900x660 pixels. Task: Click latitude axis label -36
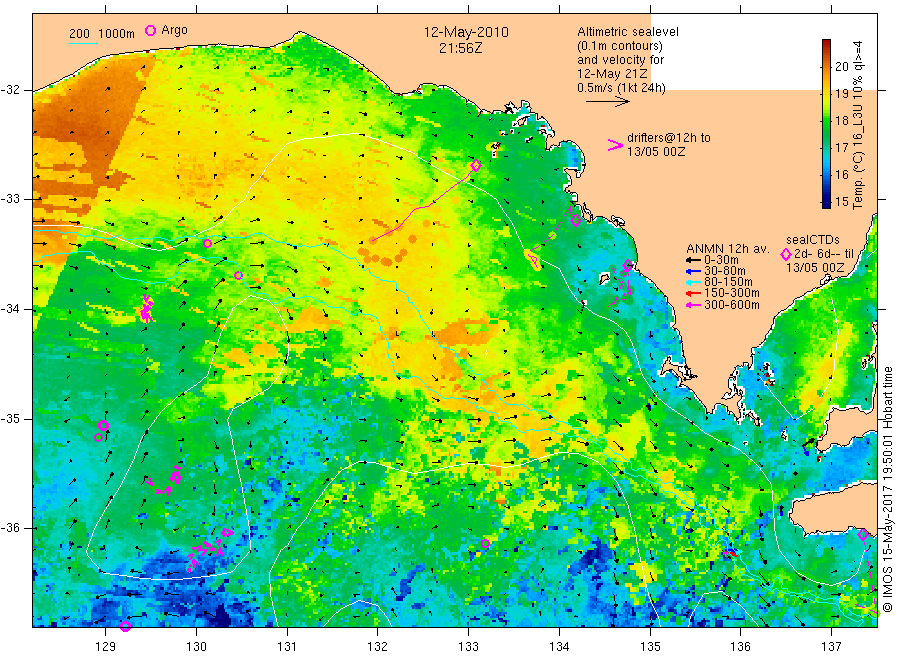click(x=10, y=528)
